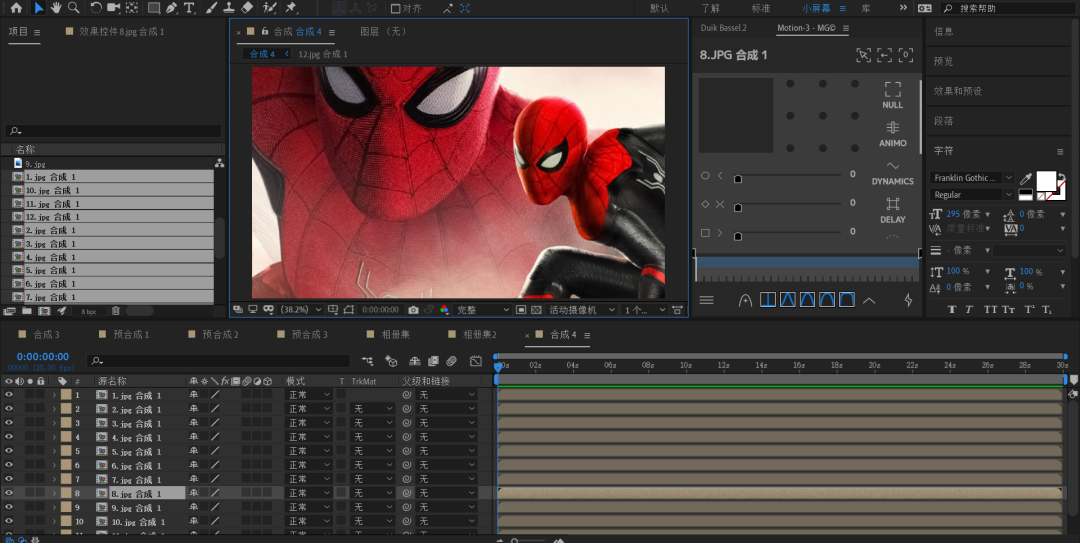Click the Motion-3 NULL tool
The image size is (1080, 543).
pos(893,95)
